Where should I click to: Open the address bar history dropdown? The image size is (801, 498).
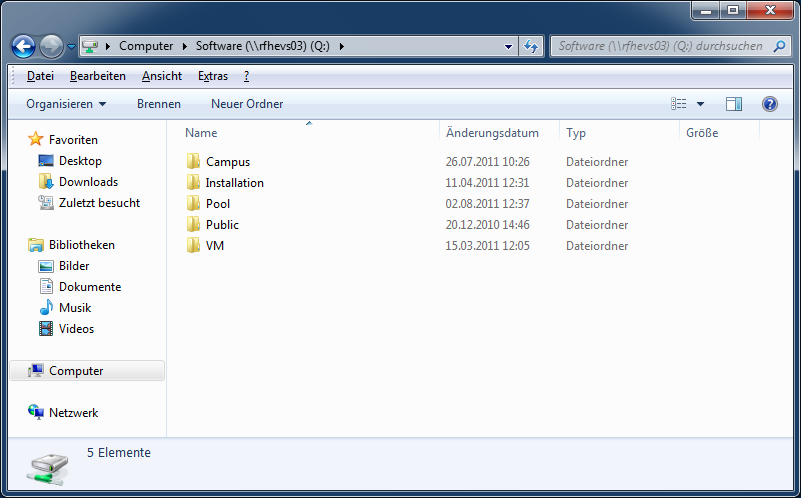[x=508, y=46]
